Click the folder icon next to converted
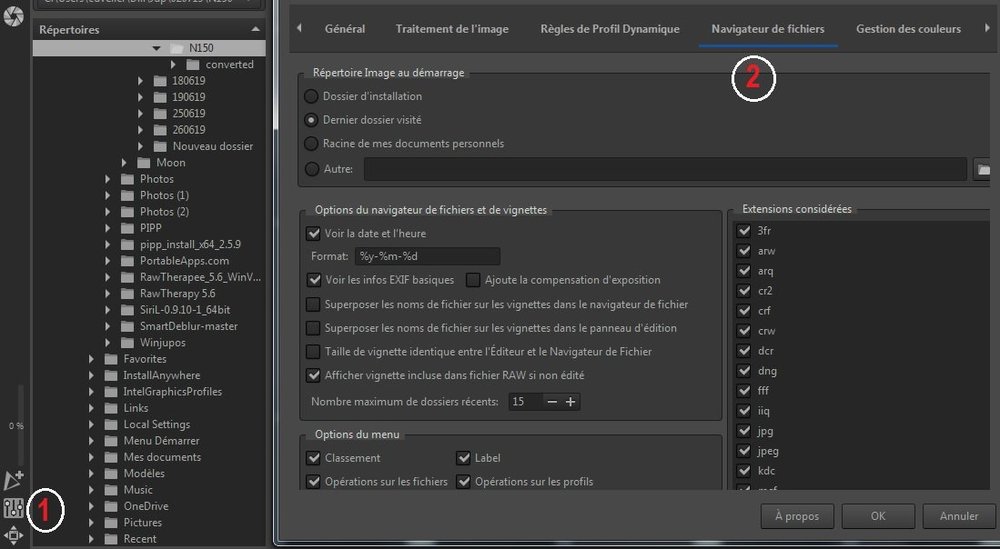 click(193, 64)
